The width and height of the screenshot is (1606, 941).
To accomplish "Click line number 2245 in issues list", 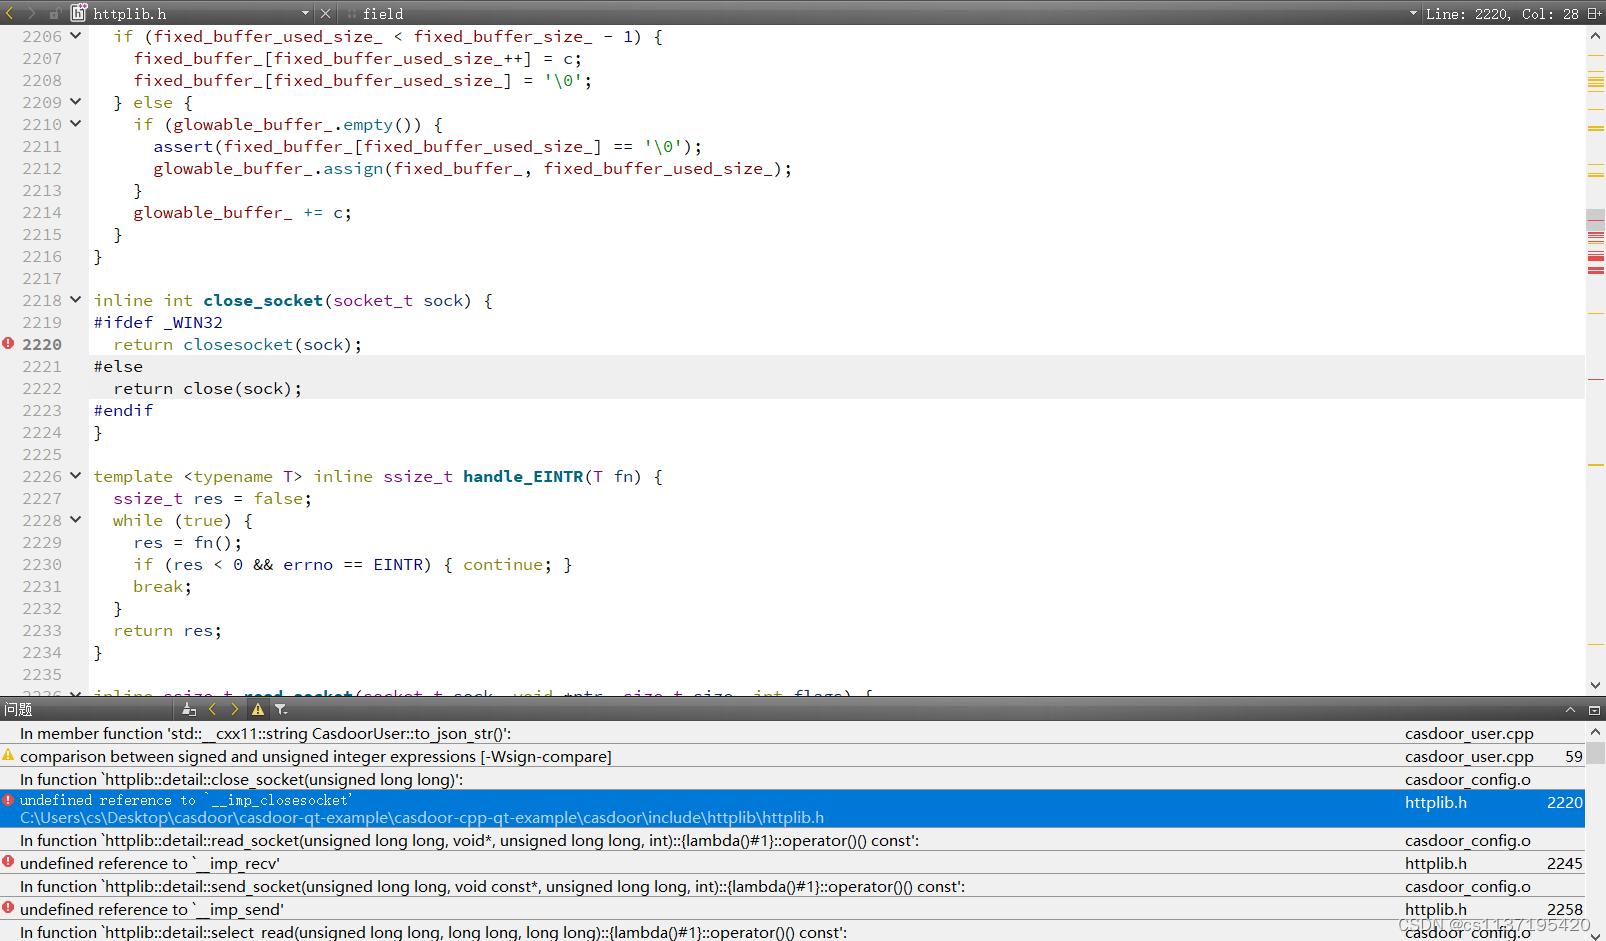I will click(1564, 863).
